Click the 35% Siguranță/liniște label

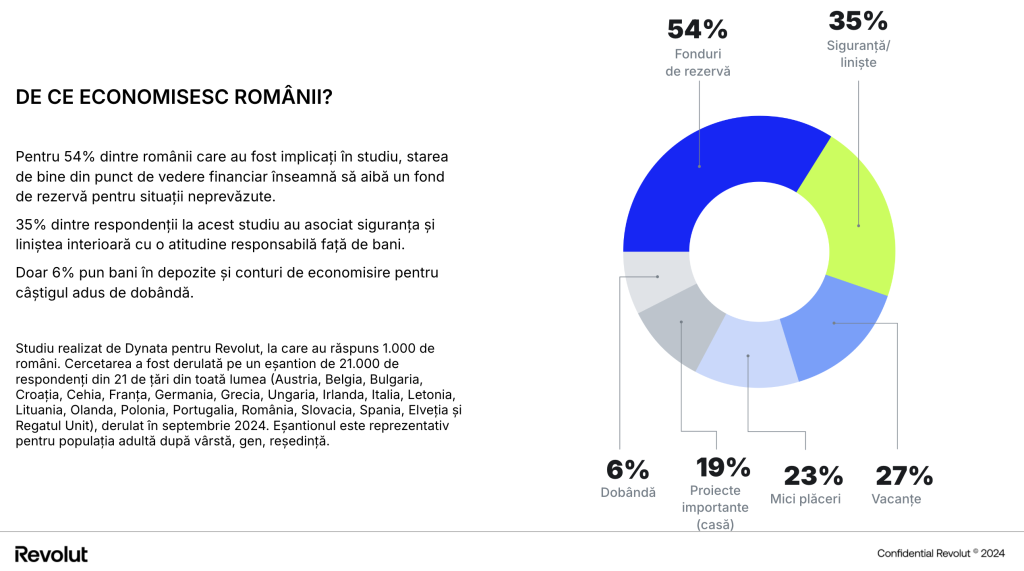click(858, 40)
